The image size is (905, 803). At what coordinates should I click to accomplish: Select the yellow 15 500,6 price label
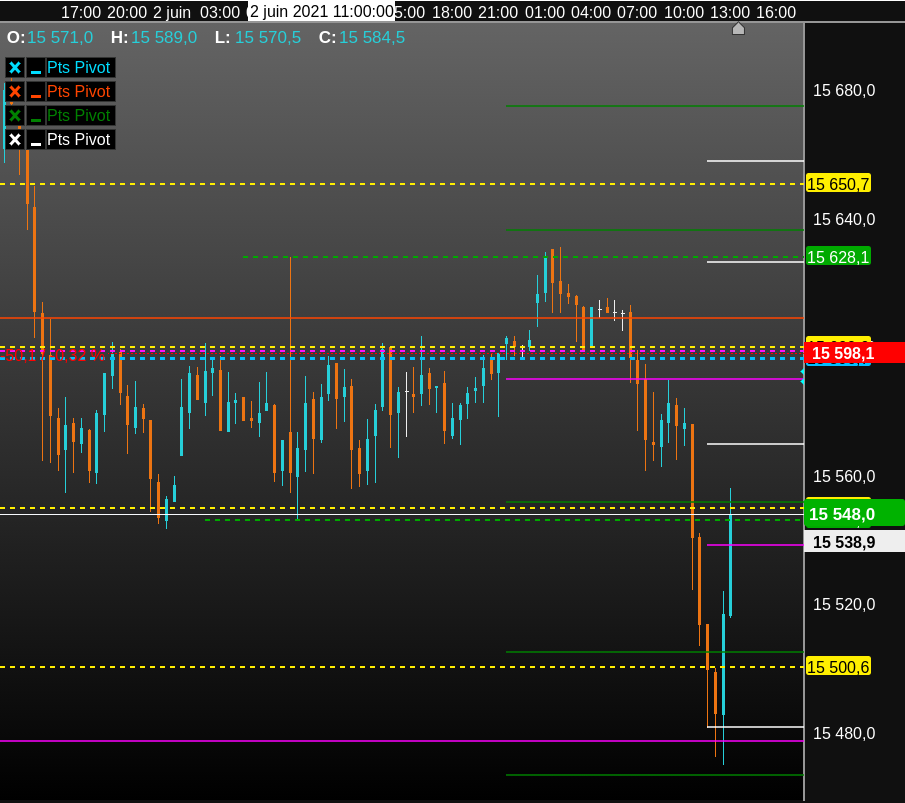click(838, 667)
